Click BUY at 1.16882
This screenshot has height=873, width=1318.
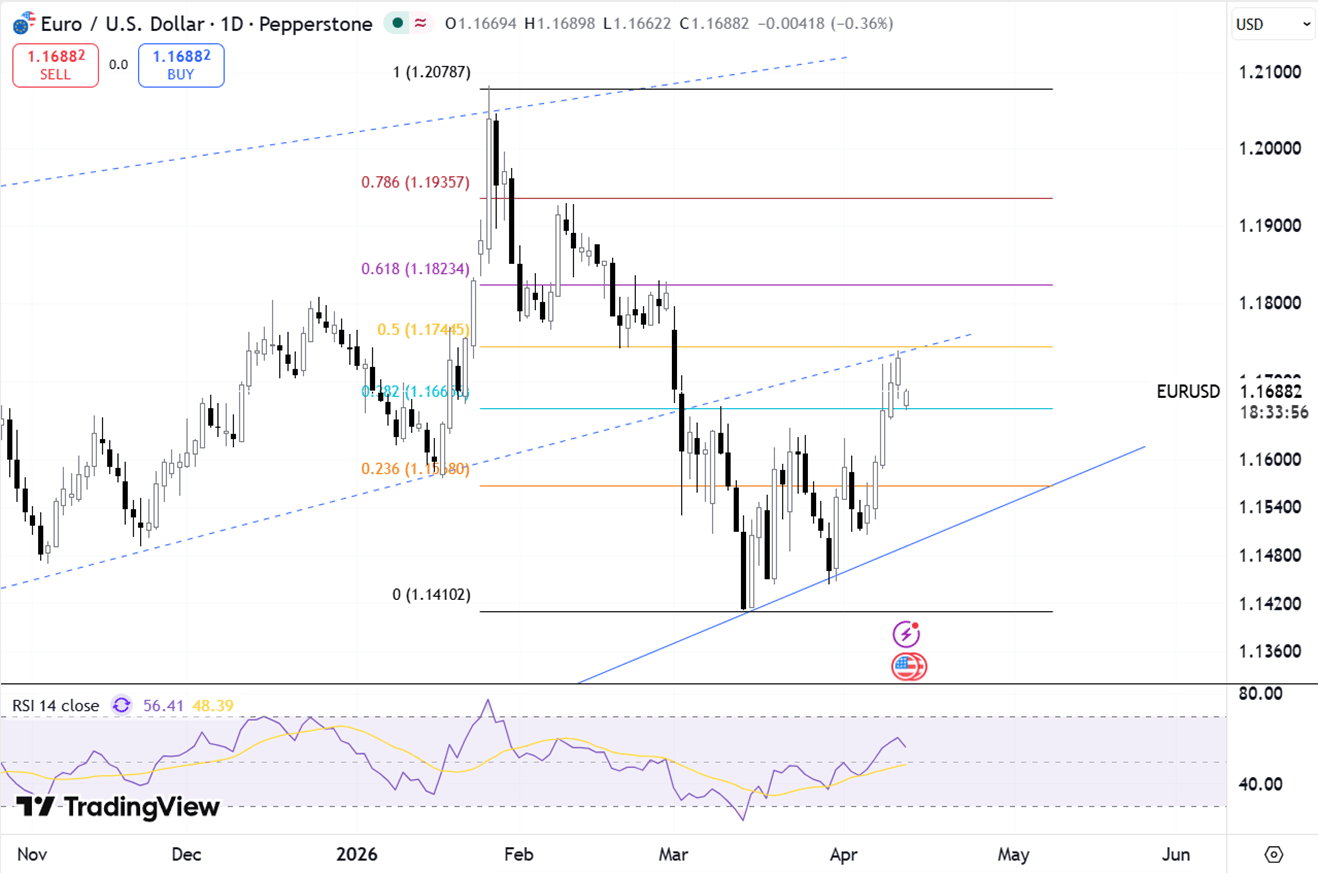coord(181,66)
